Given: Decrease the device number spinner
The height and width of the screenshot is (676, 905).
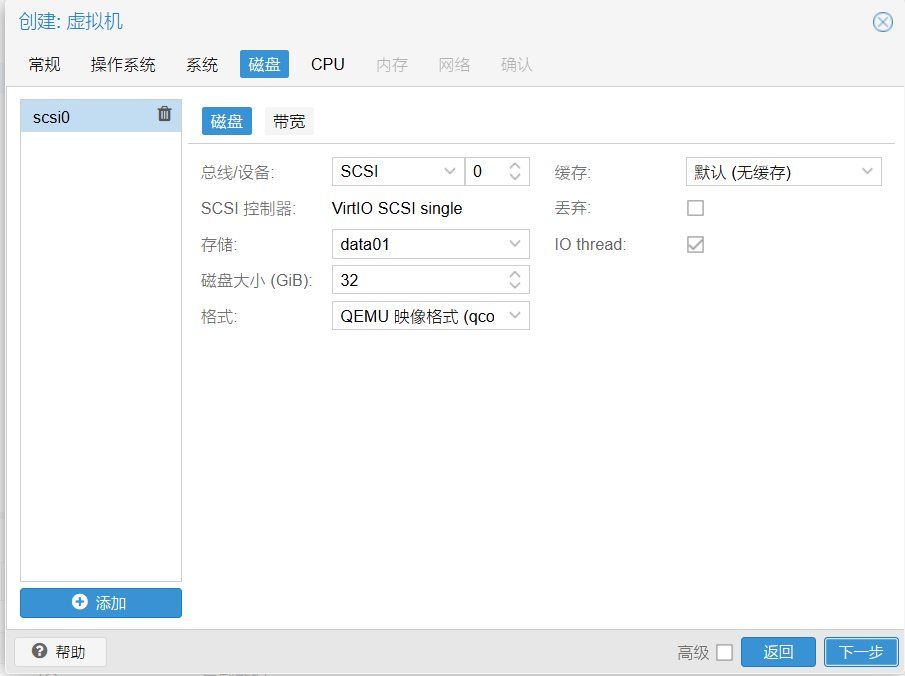Looking at the screenshot, I should pyautogui.click(x=515, y=178).
